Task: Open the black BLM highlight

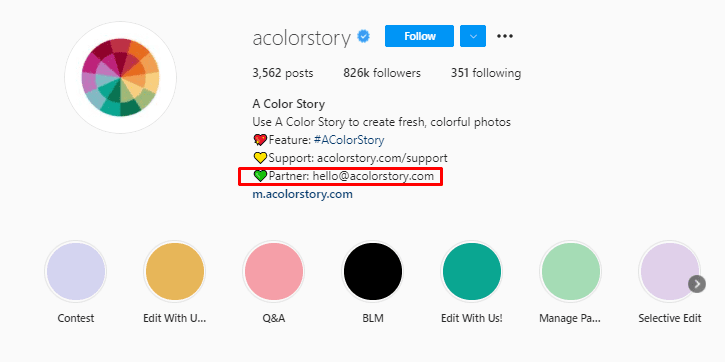Action: (373, 271)
